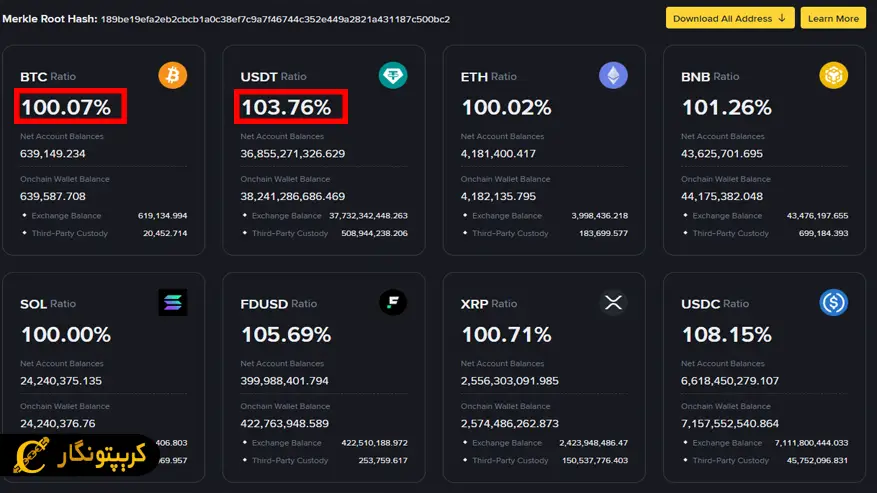Screen dimensions: 877x493
Task: Select ETH onchain wallet balance 4,182,135.795
Action: point(498,196)
